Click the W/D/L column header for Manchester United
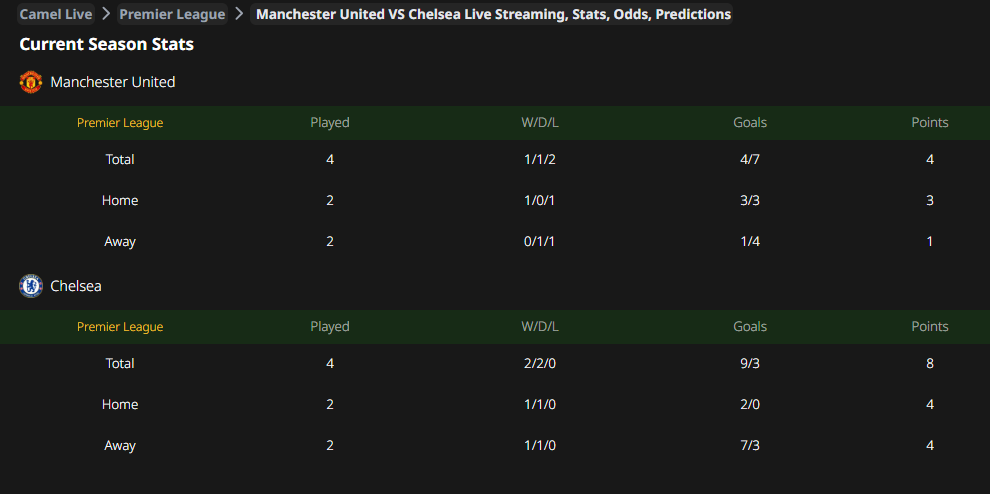 pyautogui.click(x=540, y=123)
